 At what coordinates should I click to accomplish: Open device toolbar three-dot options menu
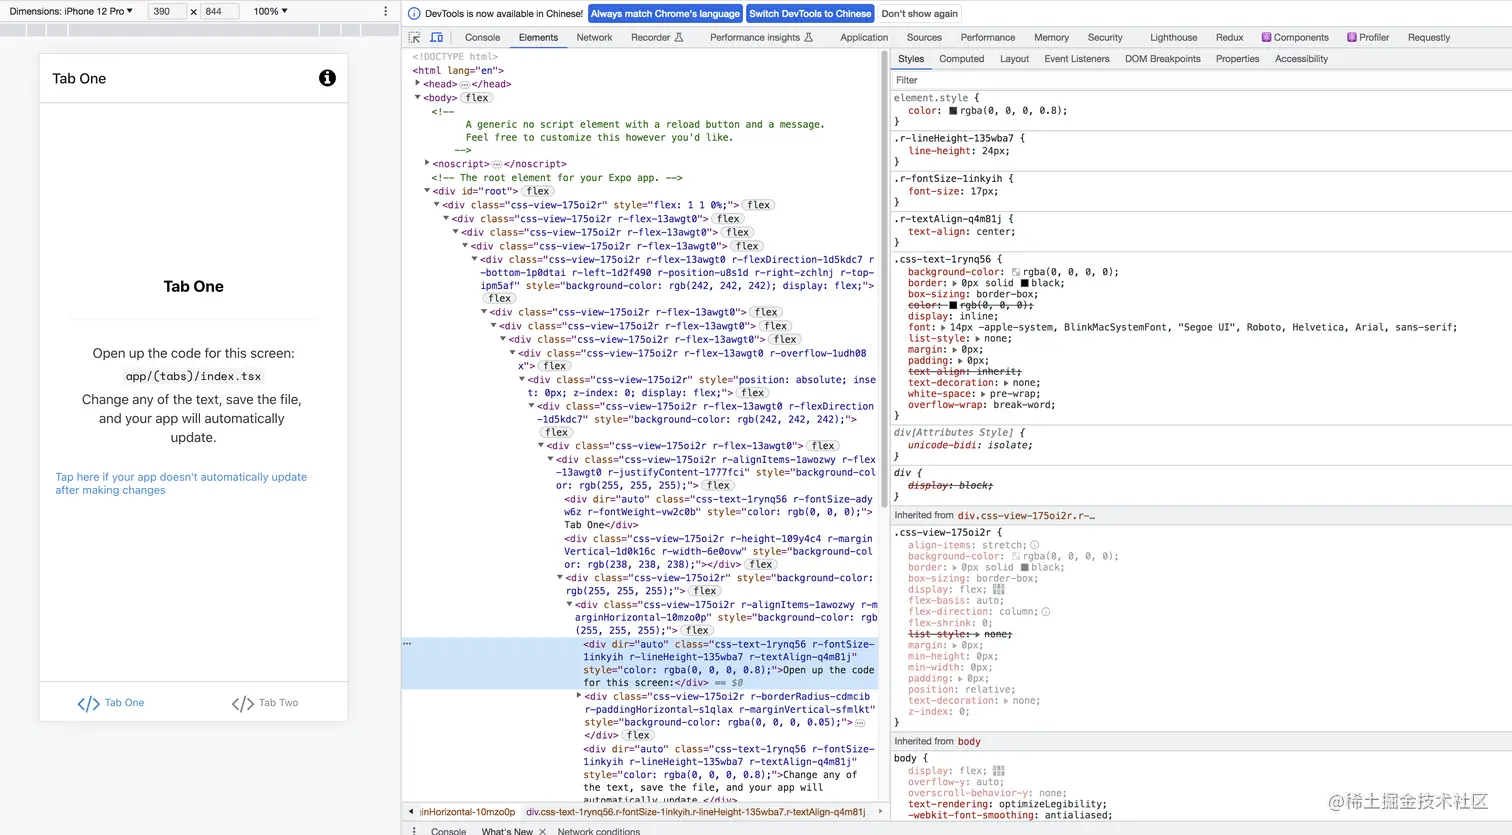coord(386,11)
